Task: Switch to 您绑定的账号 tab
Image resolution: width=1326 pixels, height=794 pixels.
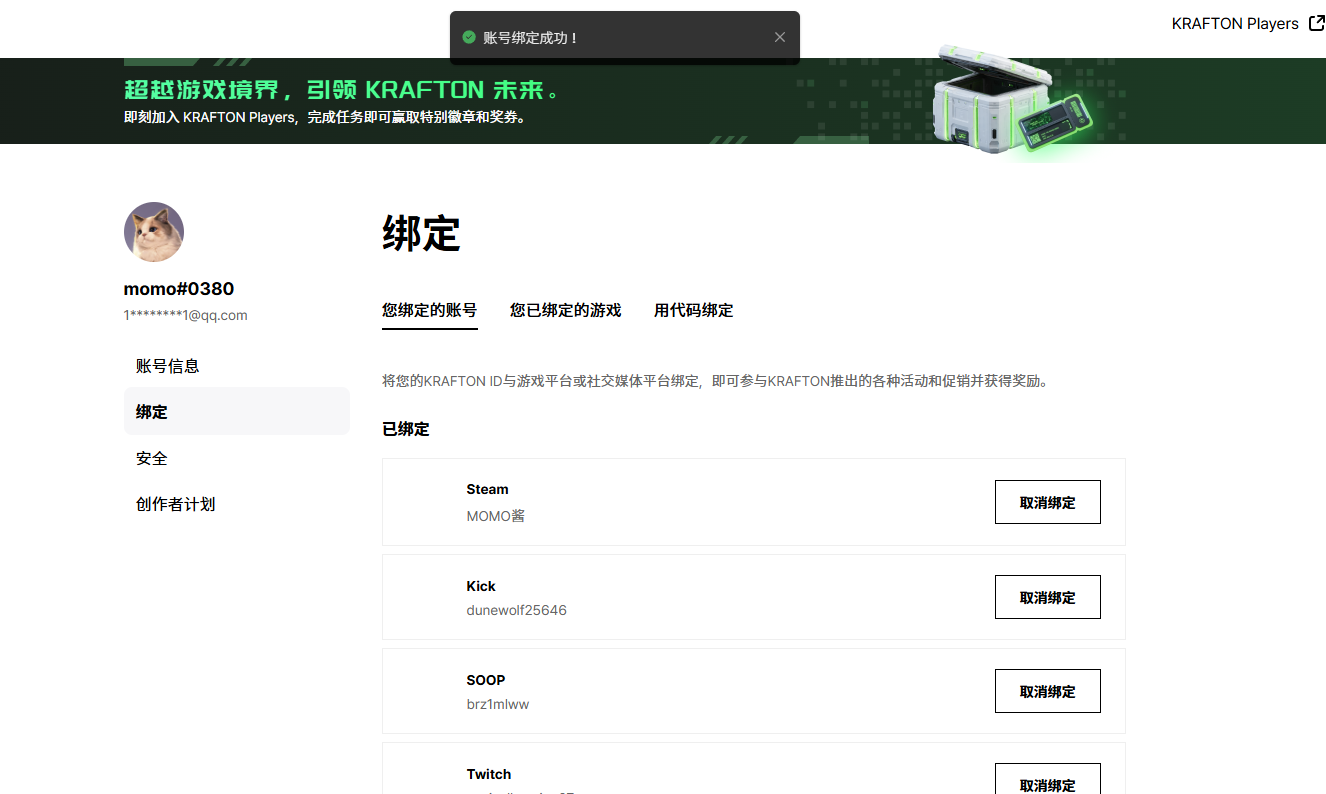Action: coord(430,311)
